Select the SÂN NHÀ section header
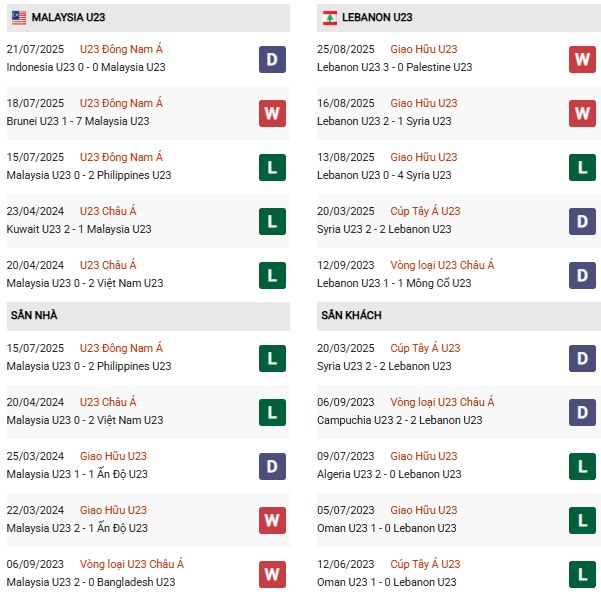601x600 pixels. pyautogui.click(x=34, y=315)
